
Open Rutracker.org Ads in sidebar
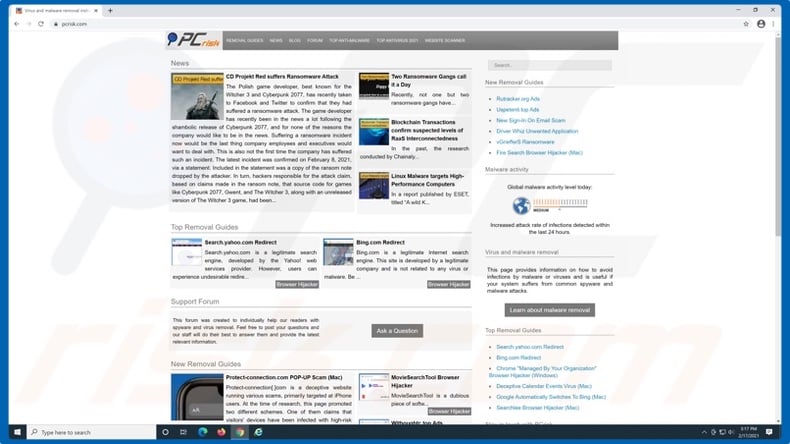[x=518, y=99]
